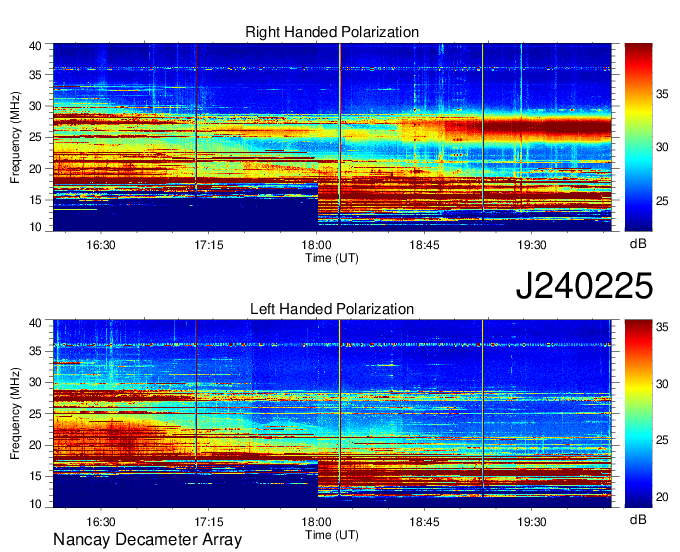
Task: Click the "19:30" tick label of right-handed plot
Action: [532, 245]
